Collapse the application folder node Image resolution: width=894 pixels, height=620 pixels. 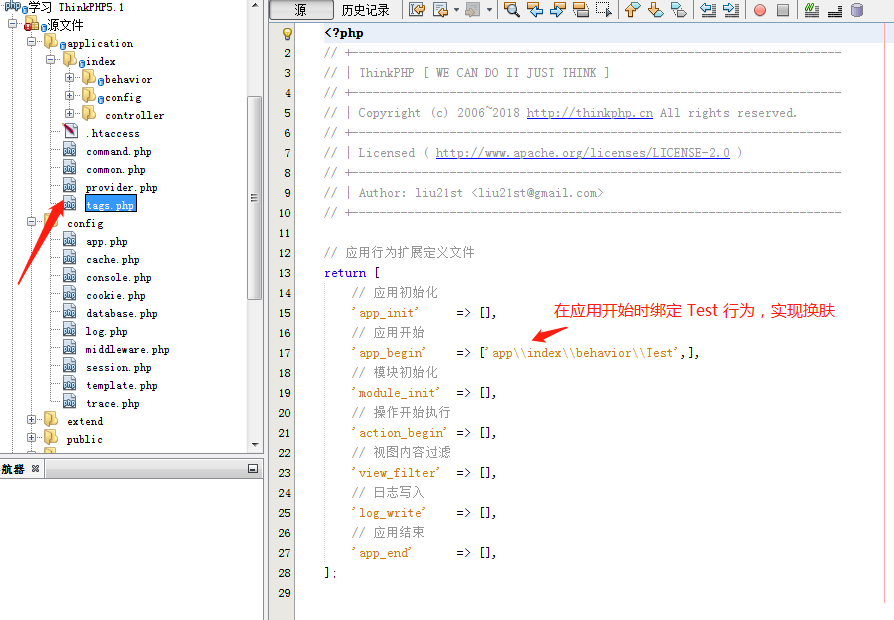pos(31,42)
